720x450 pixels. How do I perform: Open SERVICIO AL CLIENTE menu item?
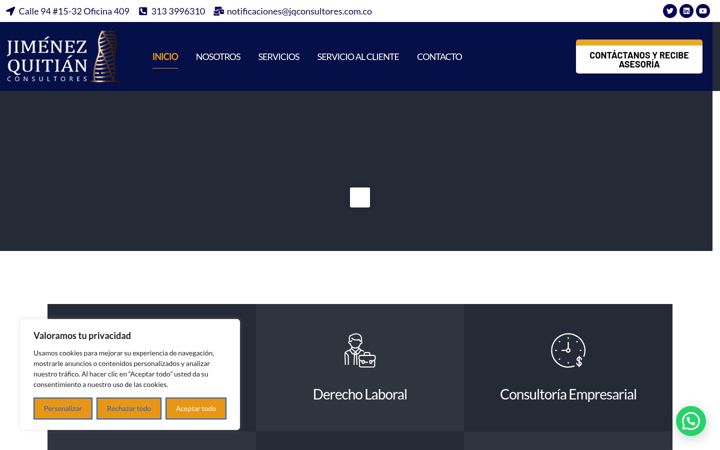click(x=358, y=56)
